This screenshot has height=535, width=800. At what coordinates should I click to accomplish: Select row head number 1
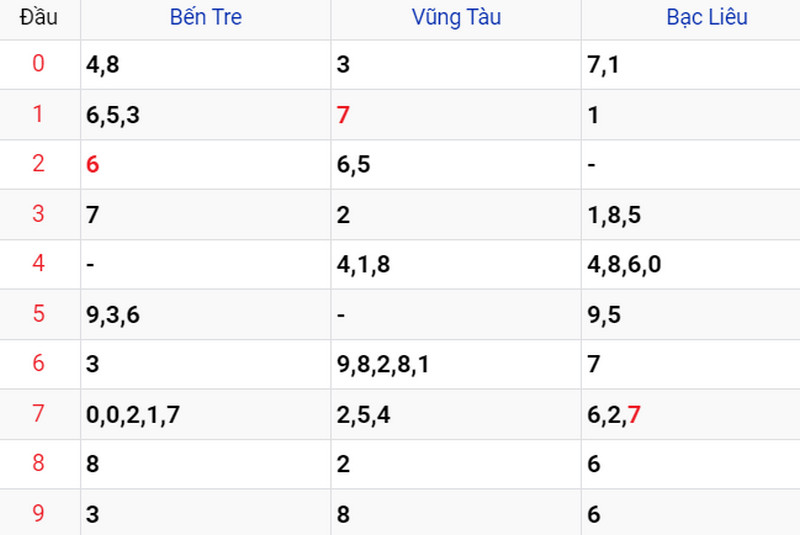[x=38, y=113]
